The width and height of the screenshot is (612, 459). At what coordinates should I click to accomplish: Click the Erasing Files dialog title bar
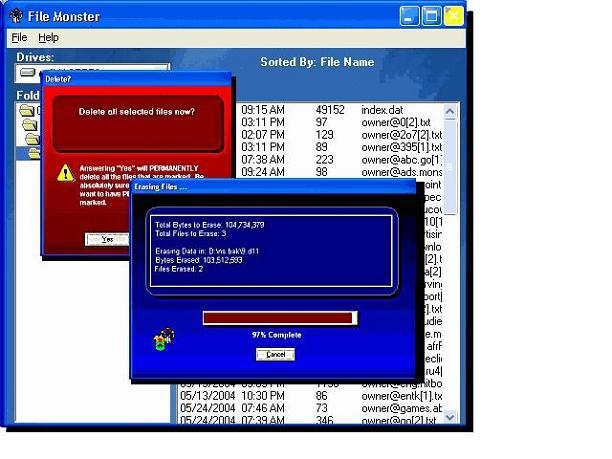coord(273,187)
